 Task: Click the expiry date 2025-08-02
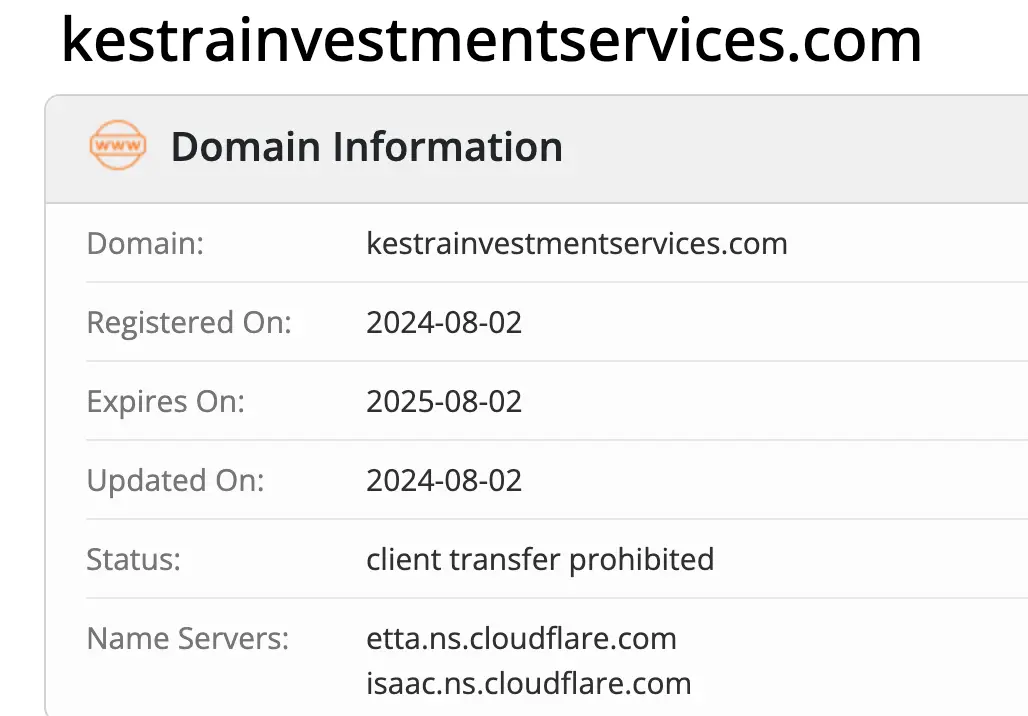444,401
